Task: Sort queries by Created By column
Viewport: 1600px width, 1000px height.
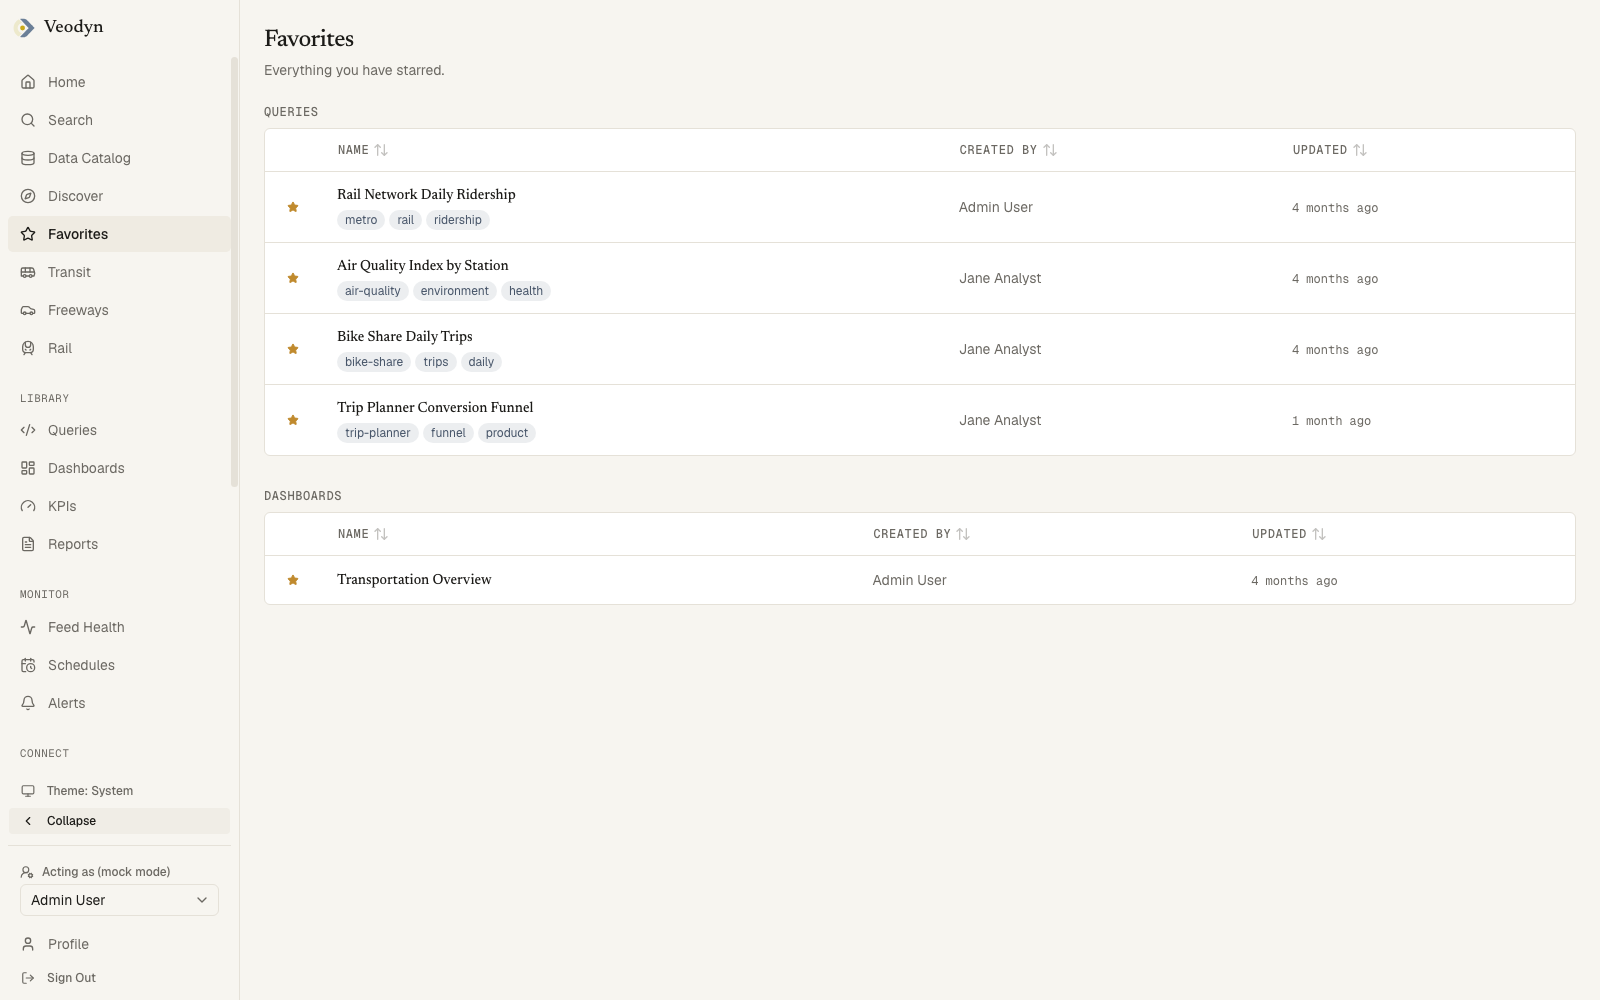Action: click(x=1007, y=150)
